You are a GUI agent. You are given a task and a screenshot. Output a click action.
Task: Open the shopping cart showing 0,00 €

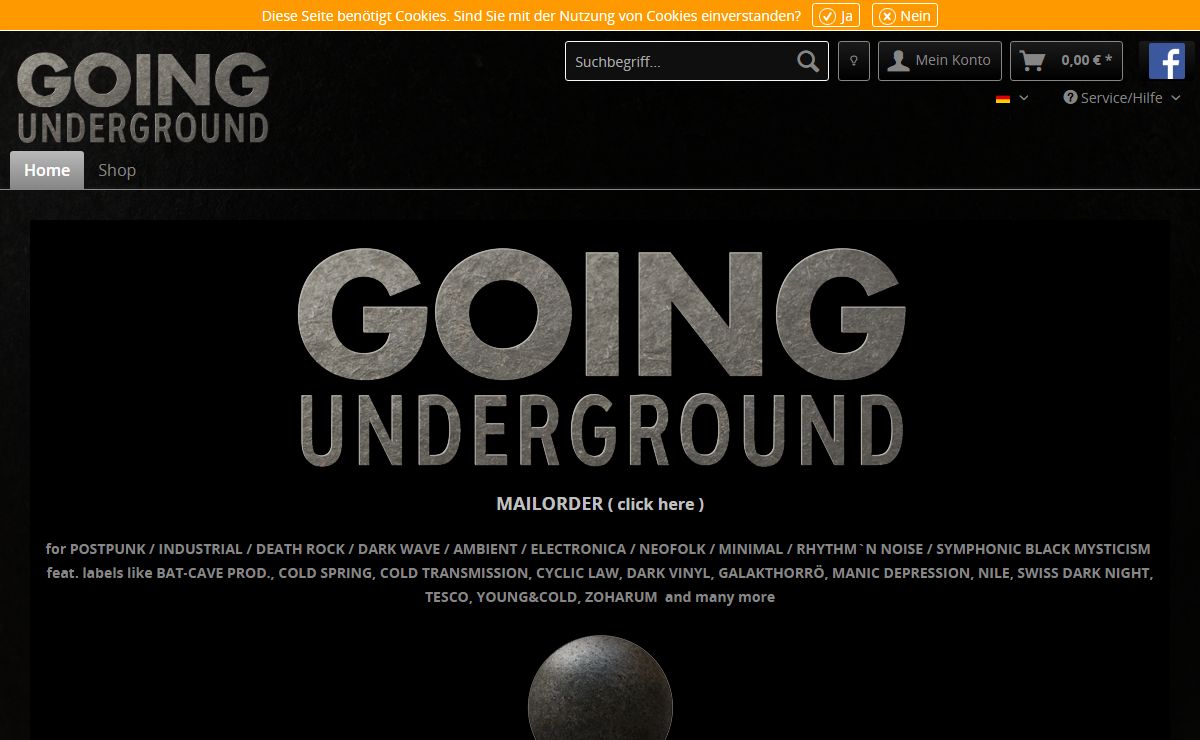[1066, 61]
